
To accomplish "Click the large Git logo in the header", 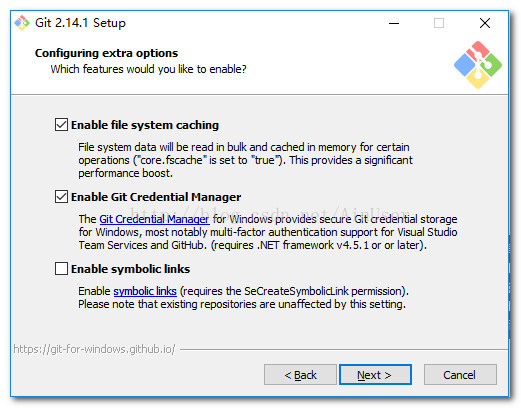I will (x=478, y=65).
